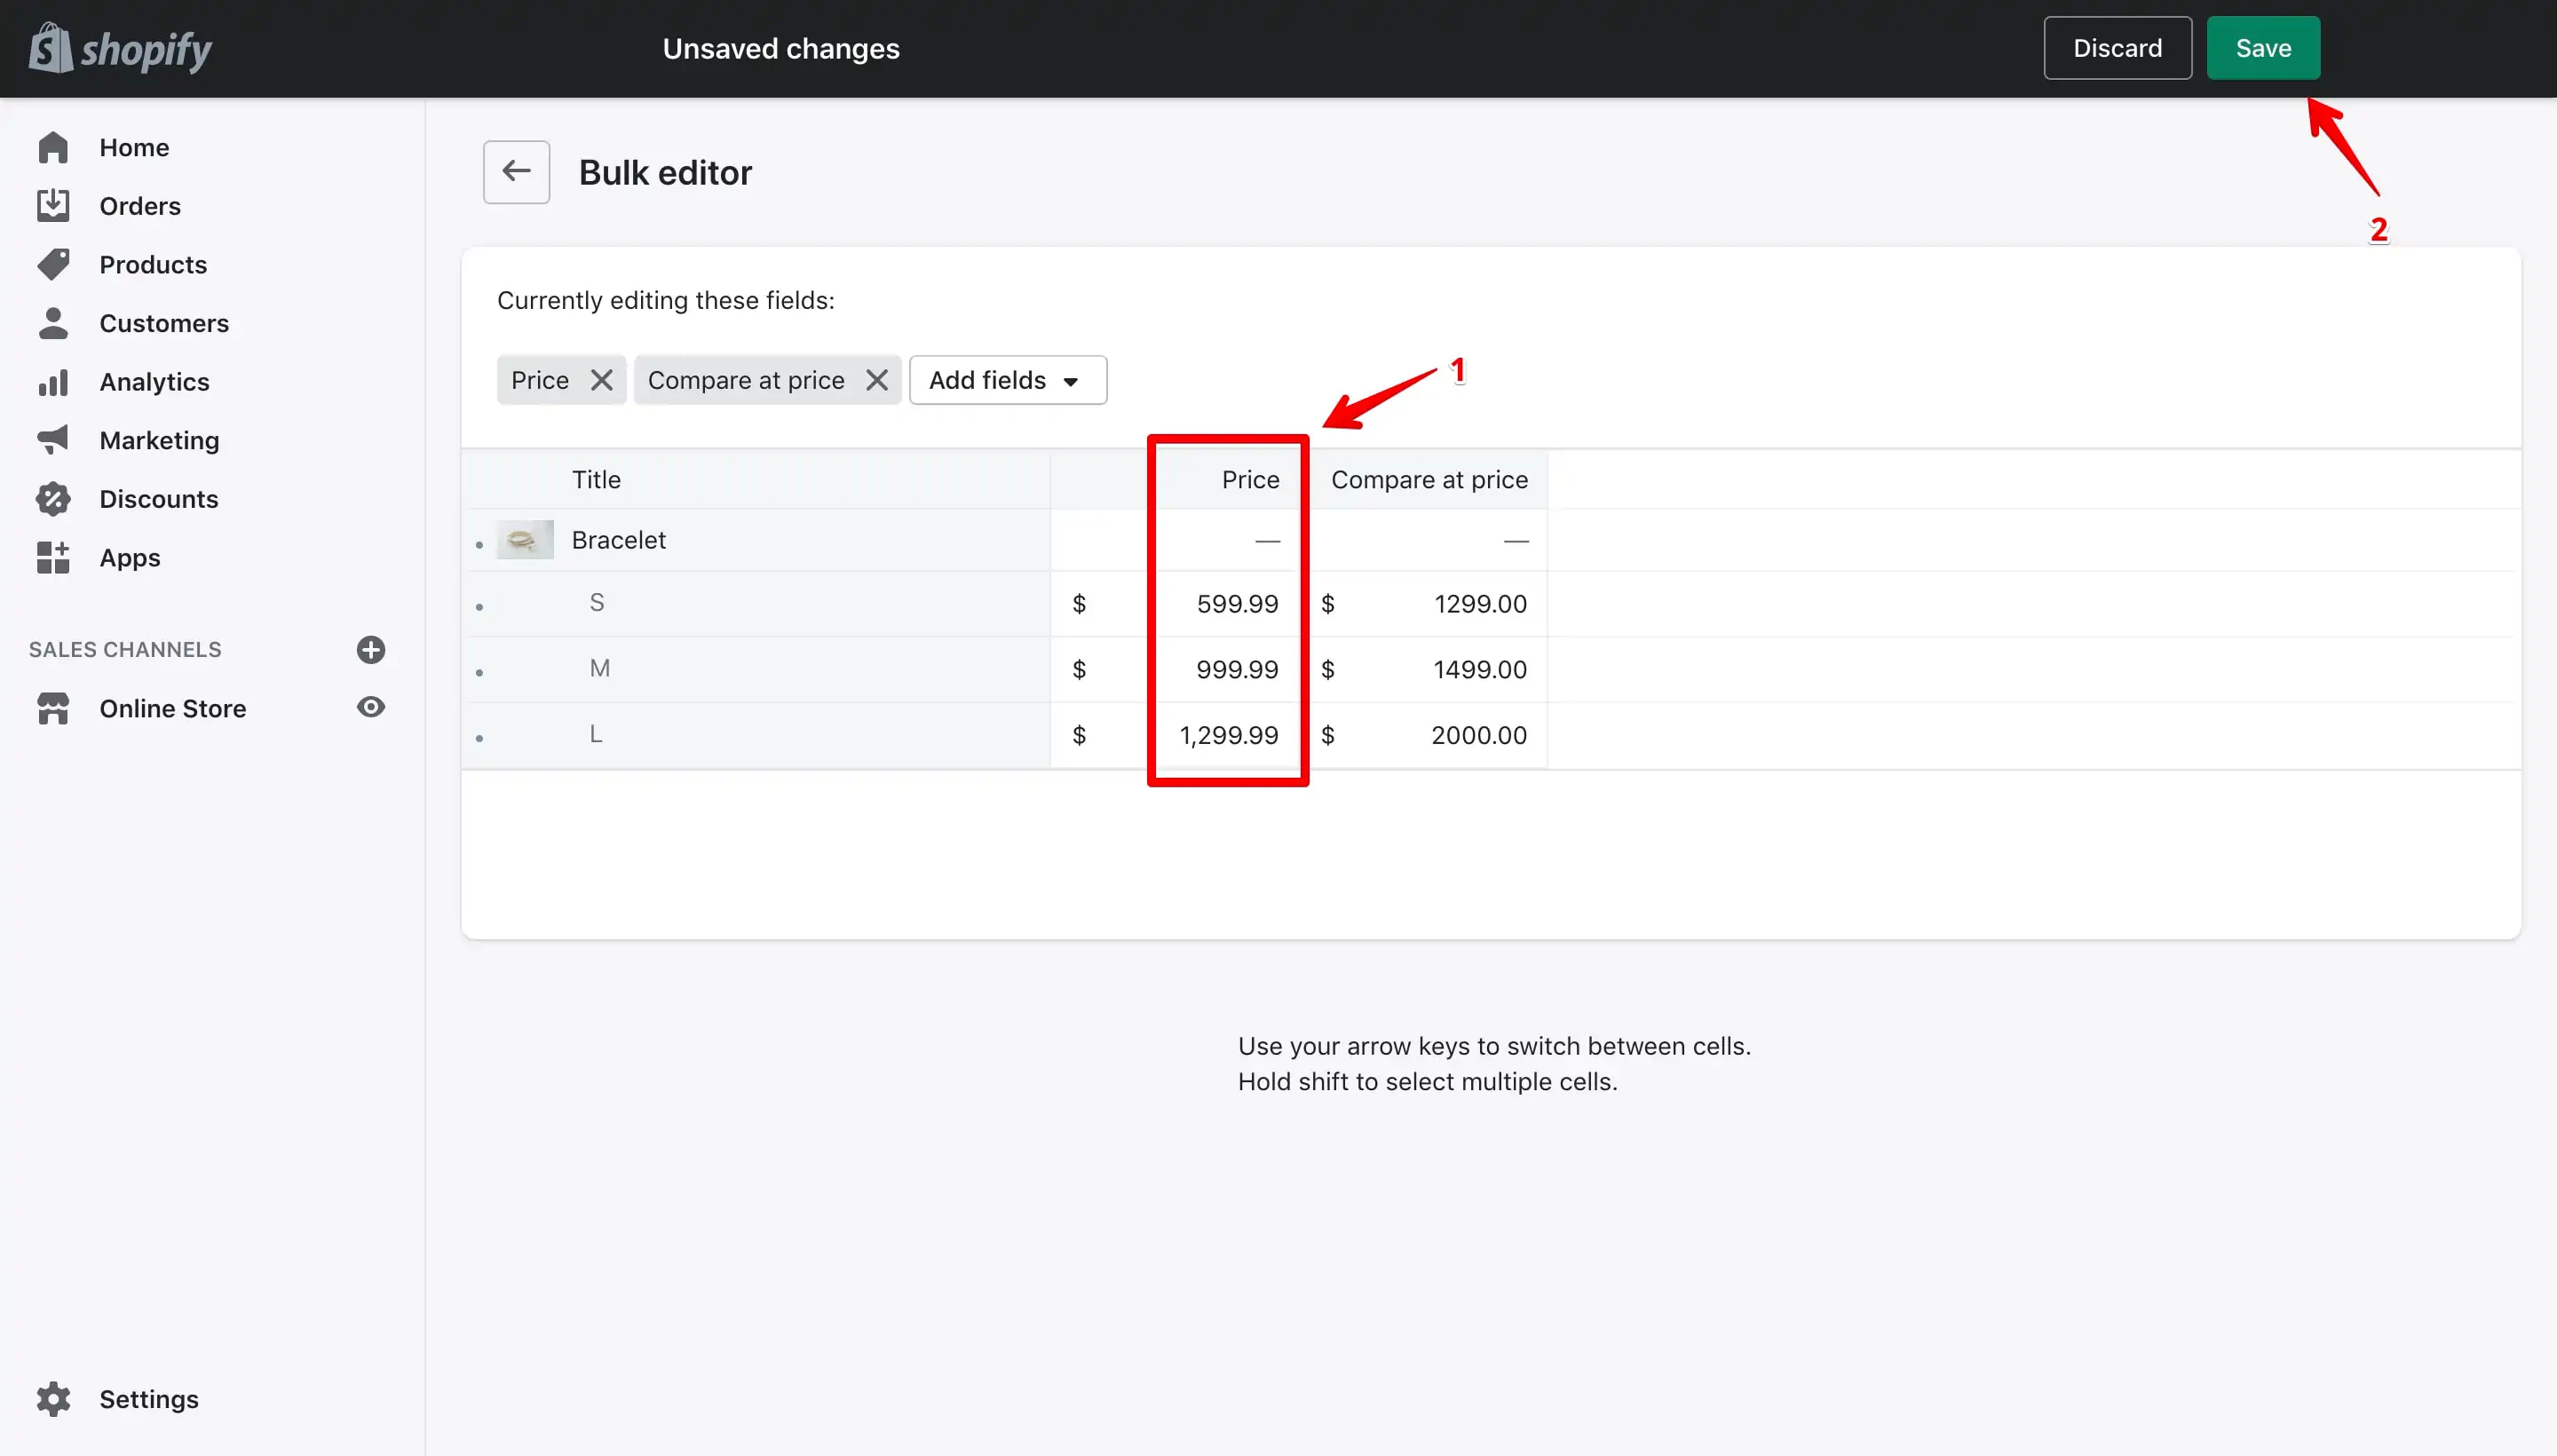
Task: Save the unsaved changes
Action: point(2263,48)
